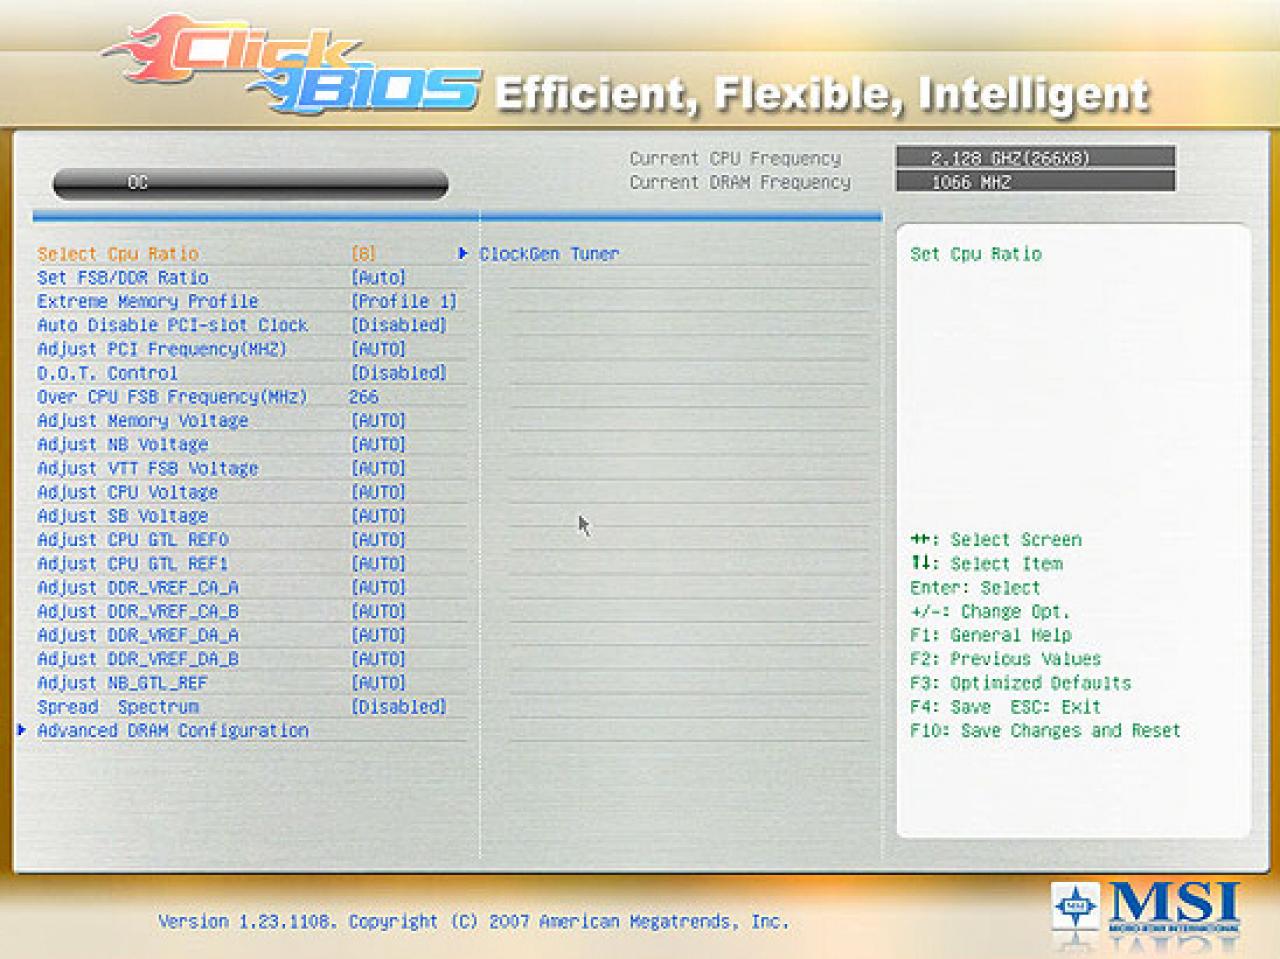
Task: Click Current DRAM Frequency 1066 MHZ bar
Action: point(1035,181)
